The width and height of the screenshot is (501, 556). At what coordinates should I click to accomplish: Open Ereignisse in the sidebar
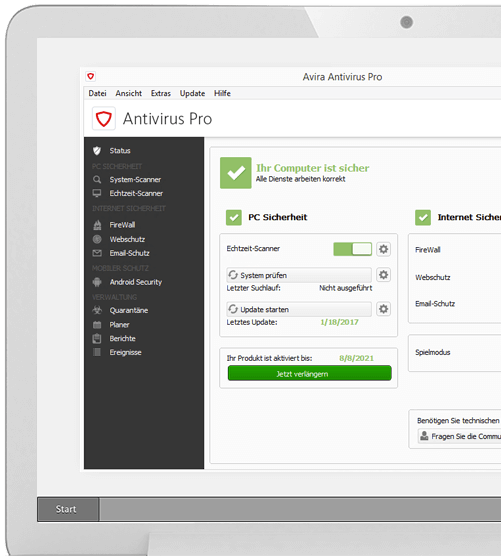tap(126, 352)
